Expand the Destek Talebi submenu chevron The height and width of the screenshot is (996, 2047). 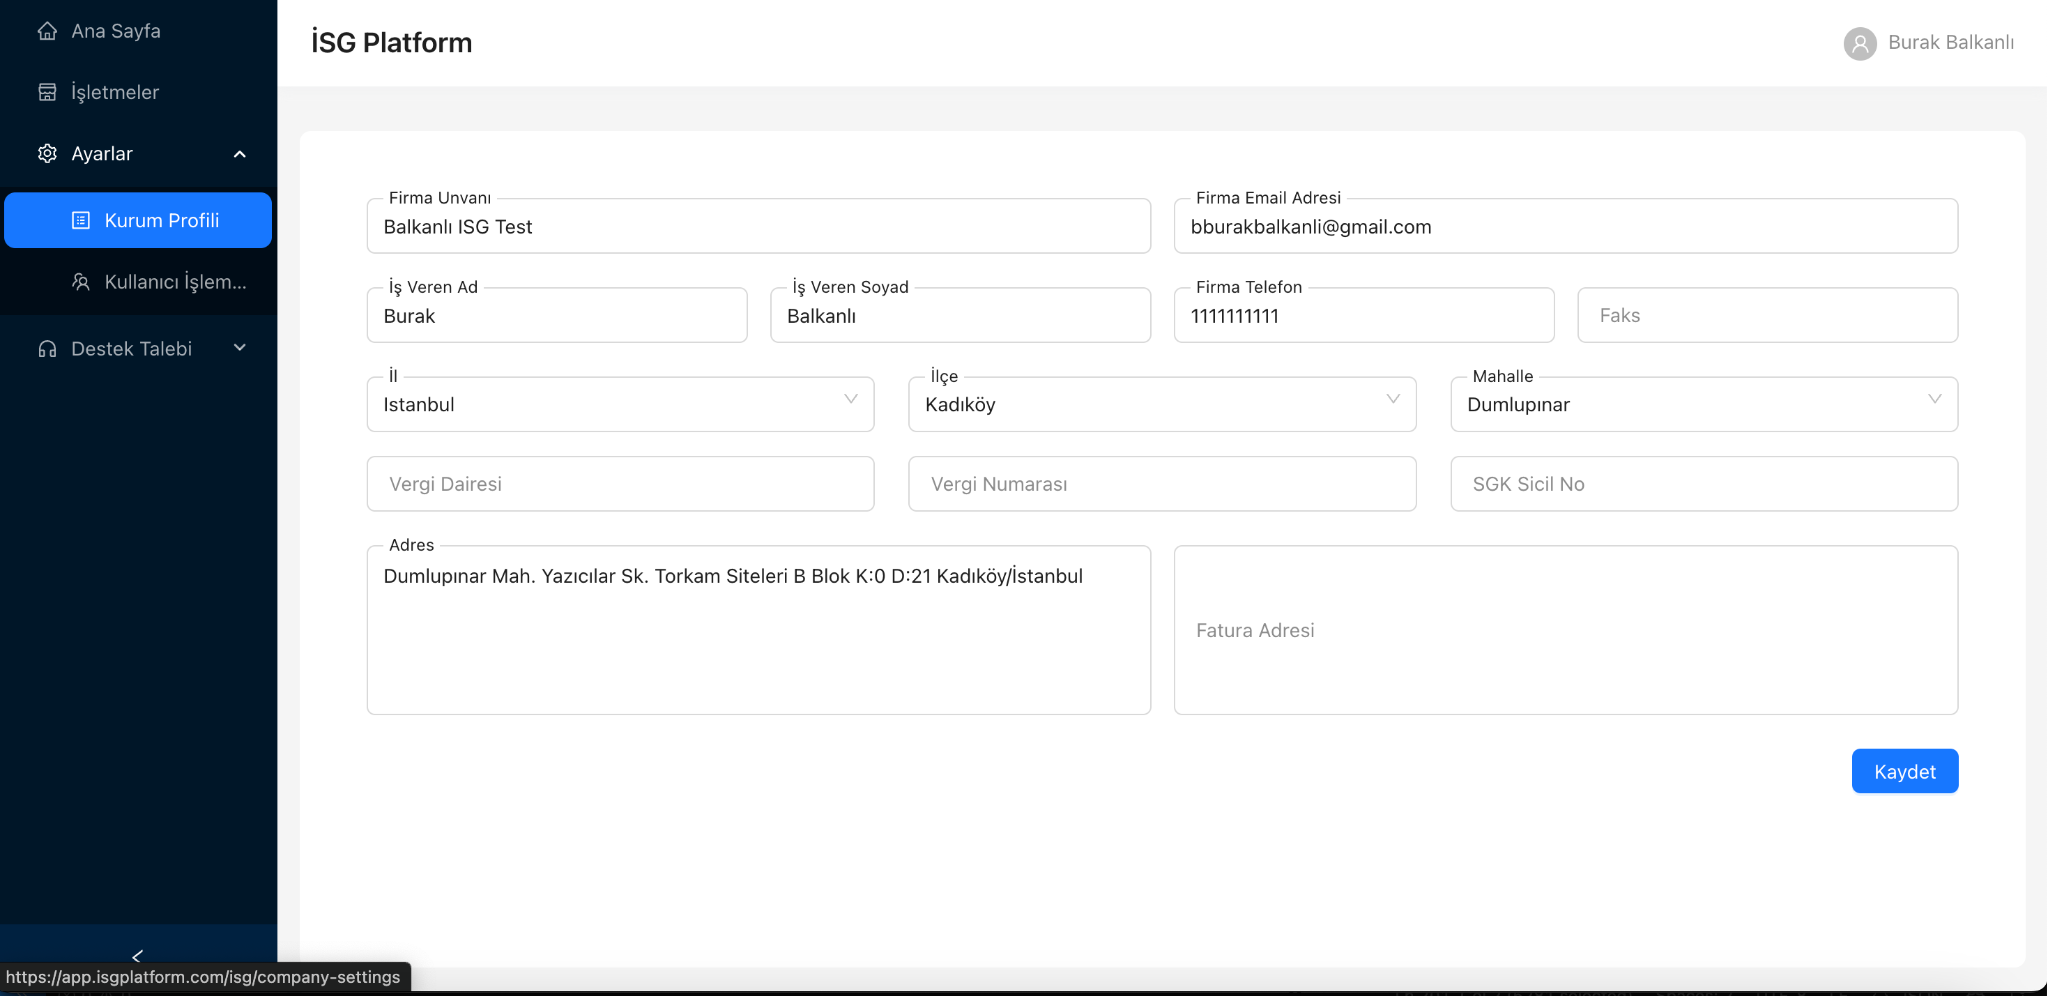(240, 348)
